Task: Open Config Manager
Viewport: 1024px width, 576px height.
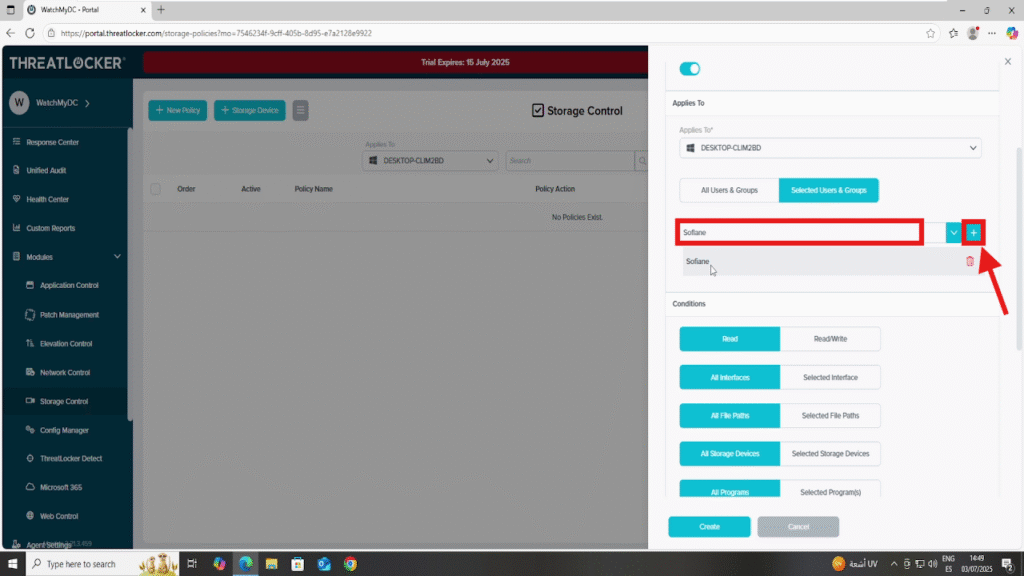Action: (x=64, y=430)
